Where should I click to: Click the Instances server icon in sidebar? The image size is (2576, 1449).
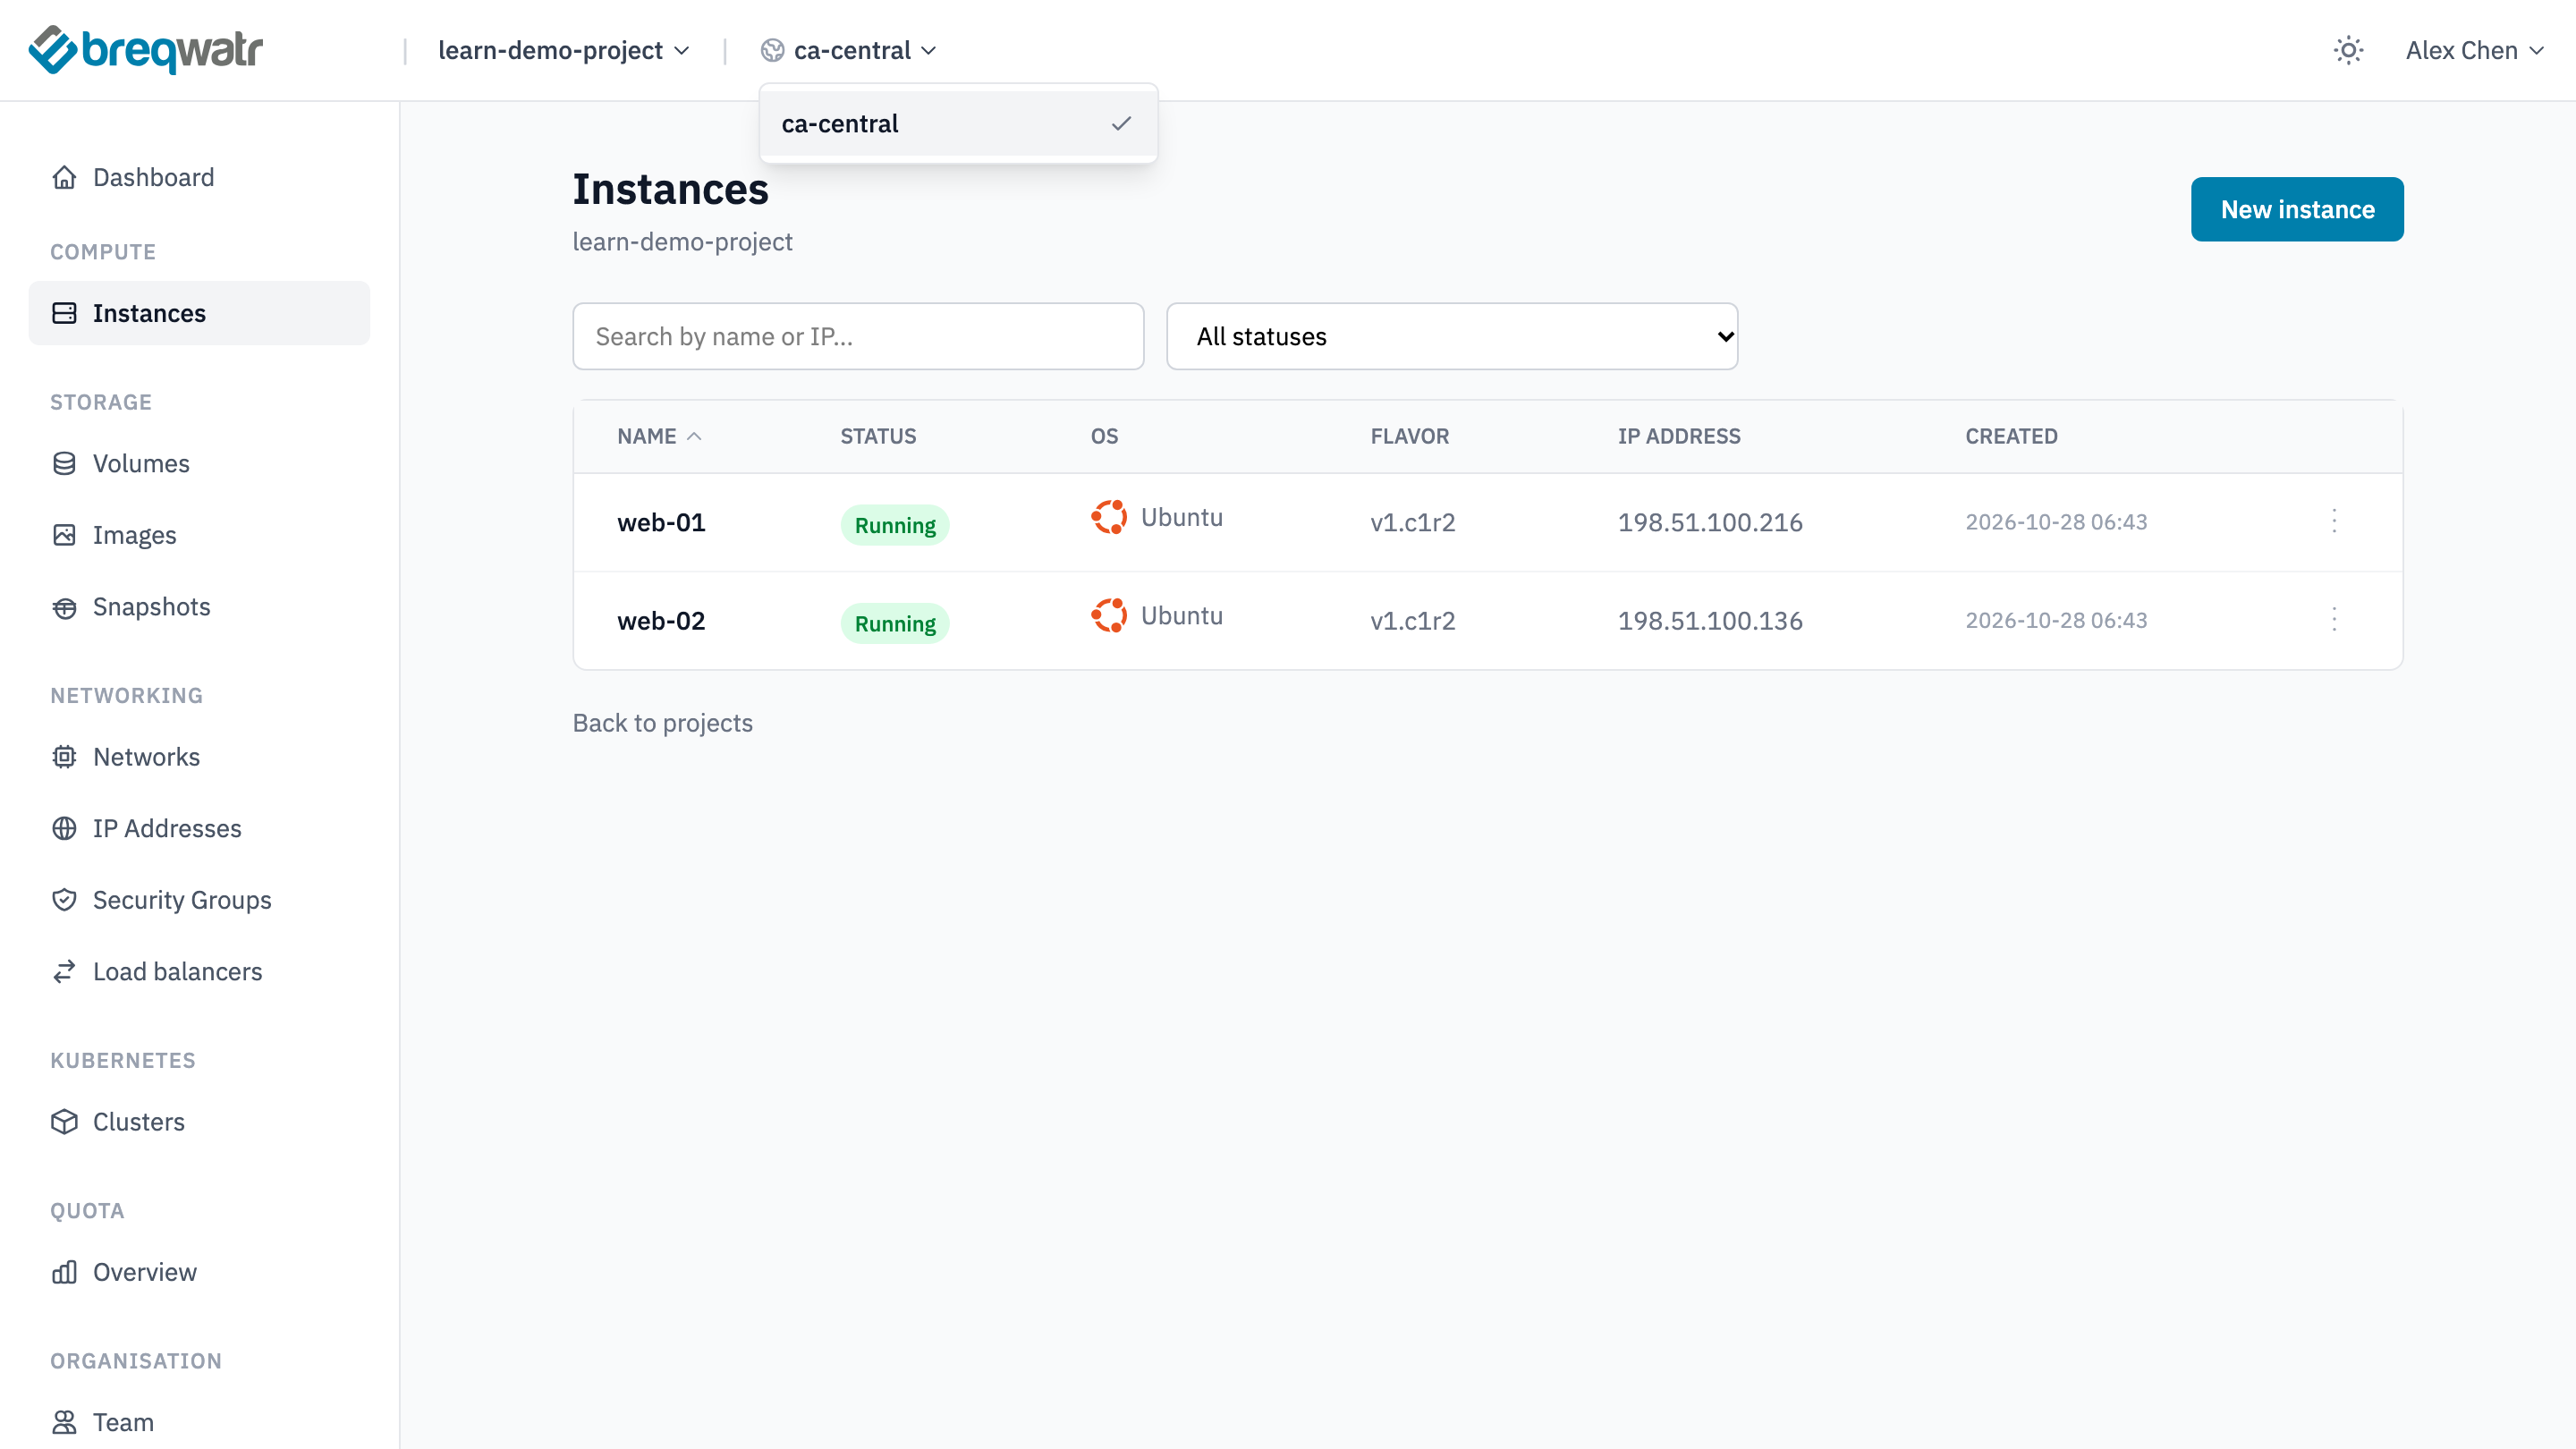coord(64,313)
